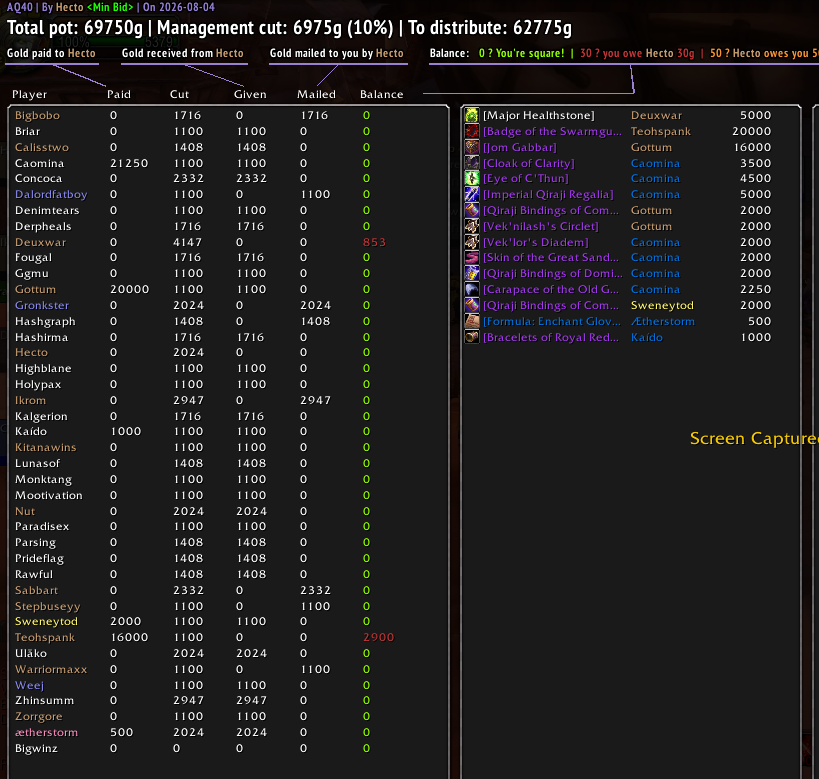This screenshot has width=819, height=779.
Task: Select player ætherstorm in the list
Action: (46, 732)
